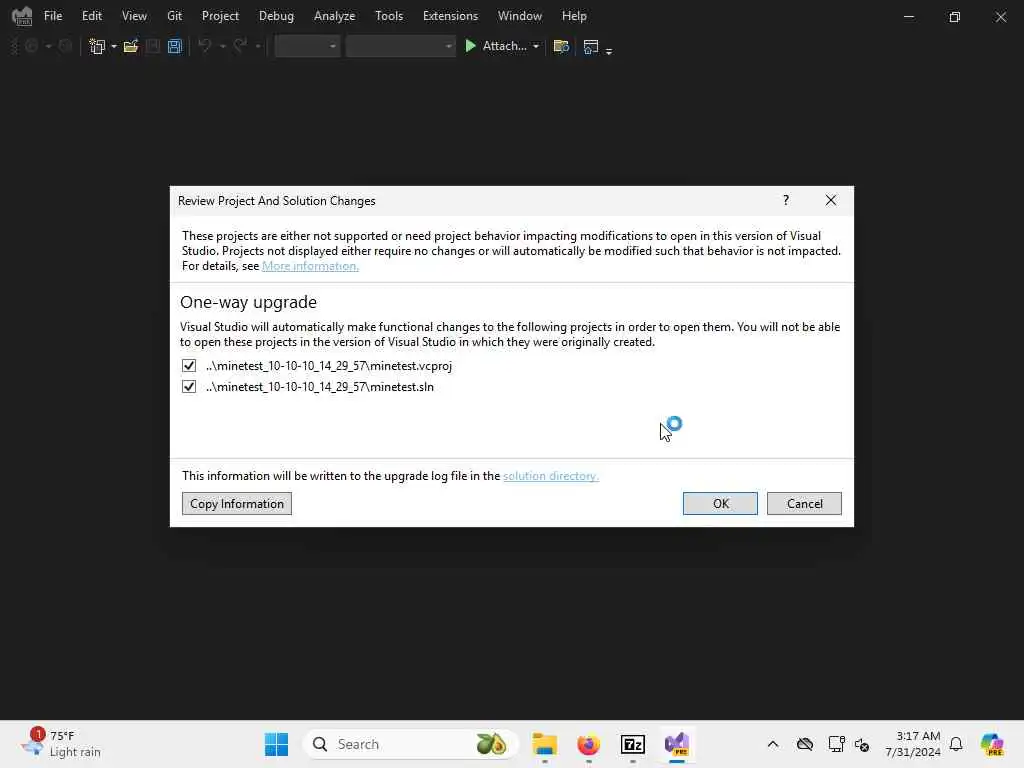Open the weather widget showing Light rain
This screenshot has height=768, width=1024.
point(62,744)
